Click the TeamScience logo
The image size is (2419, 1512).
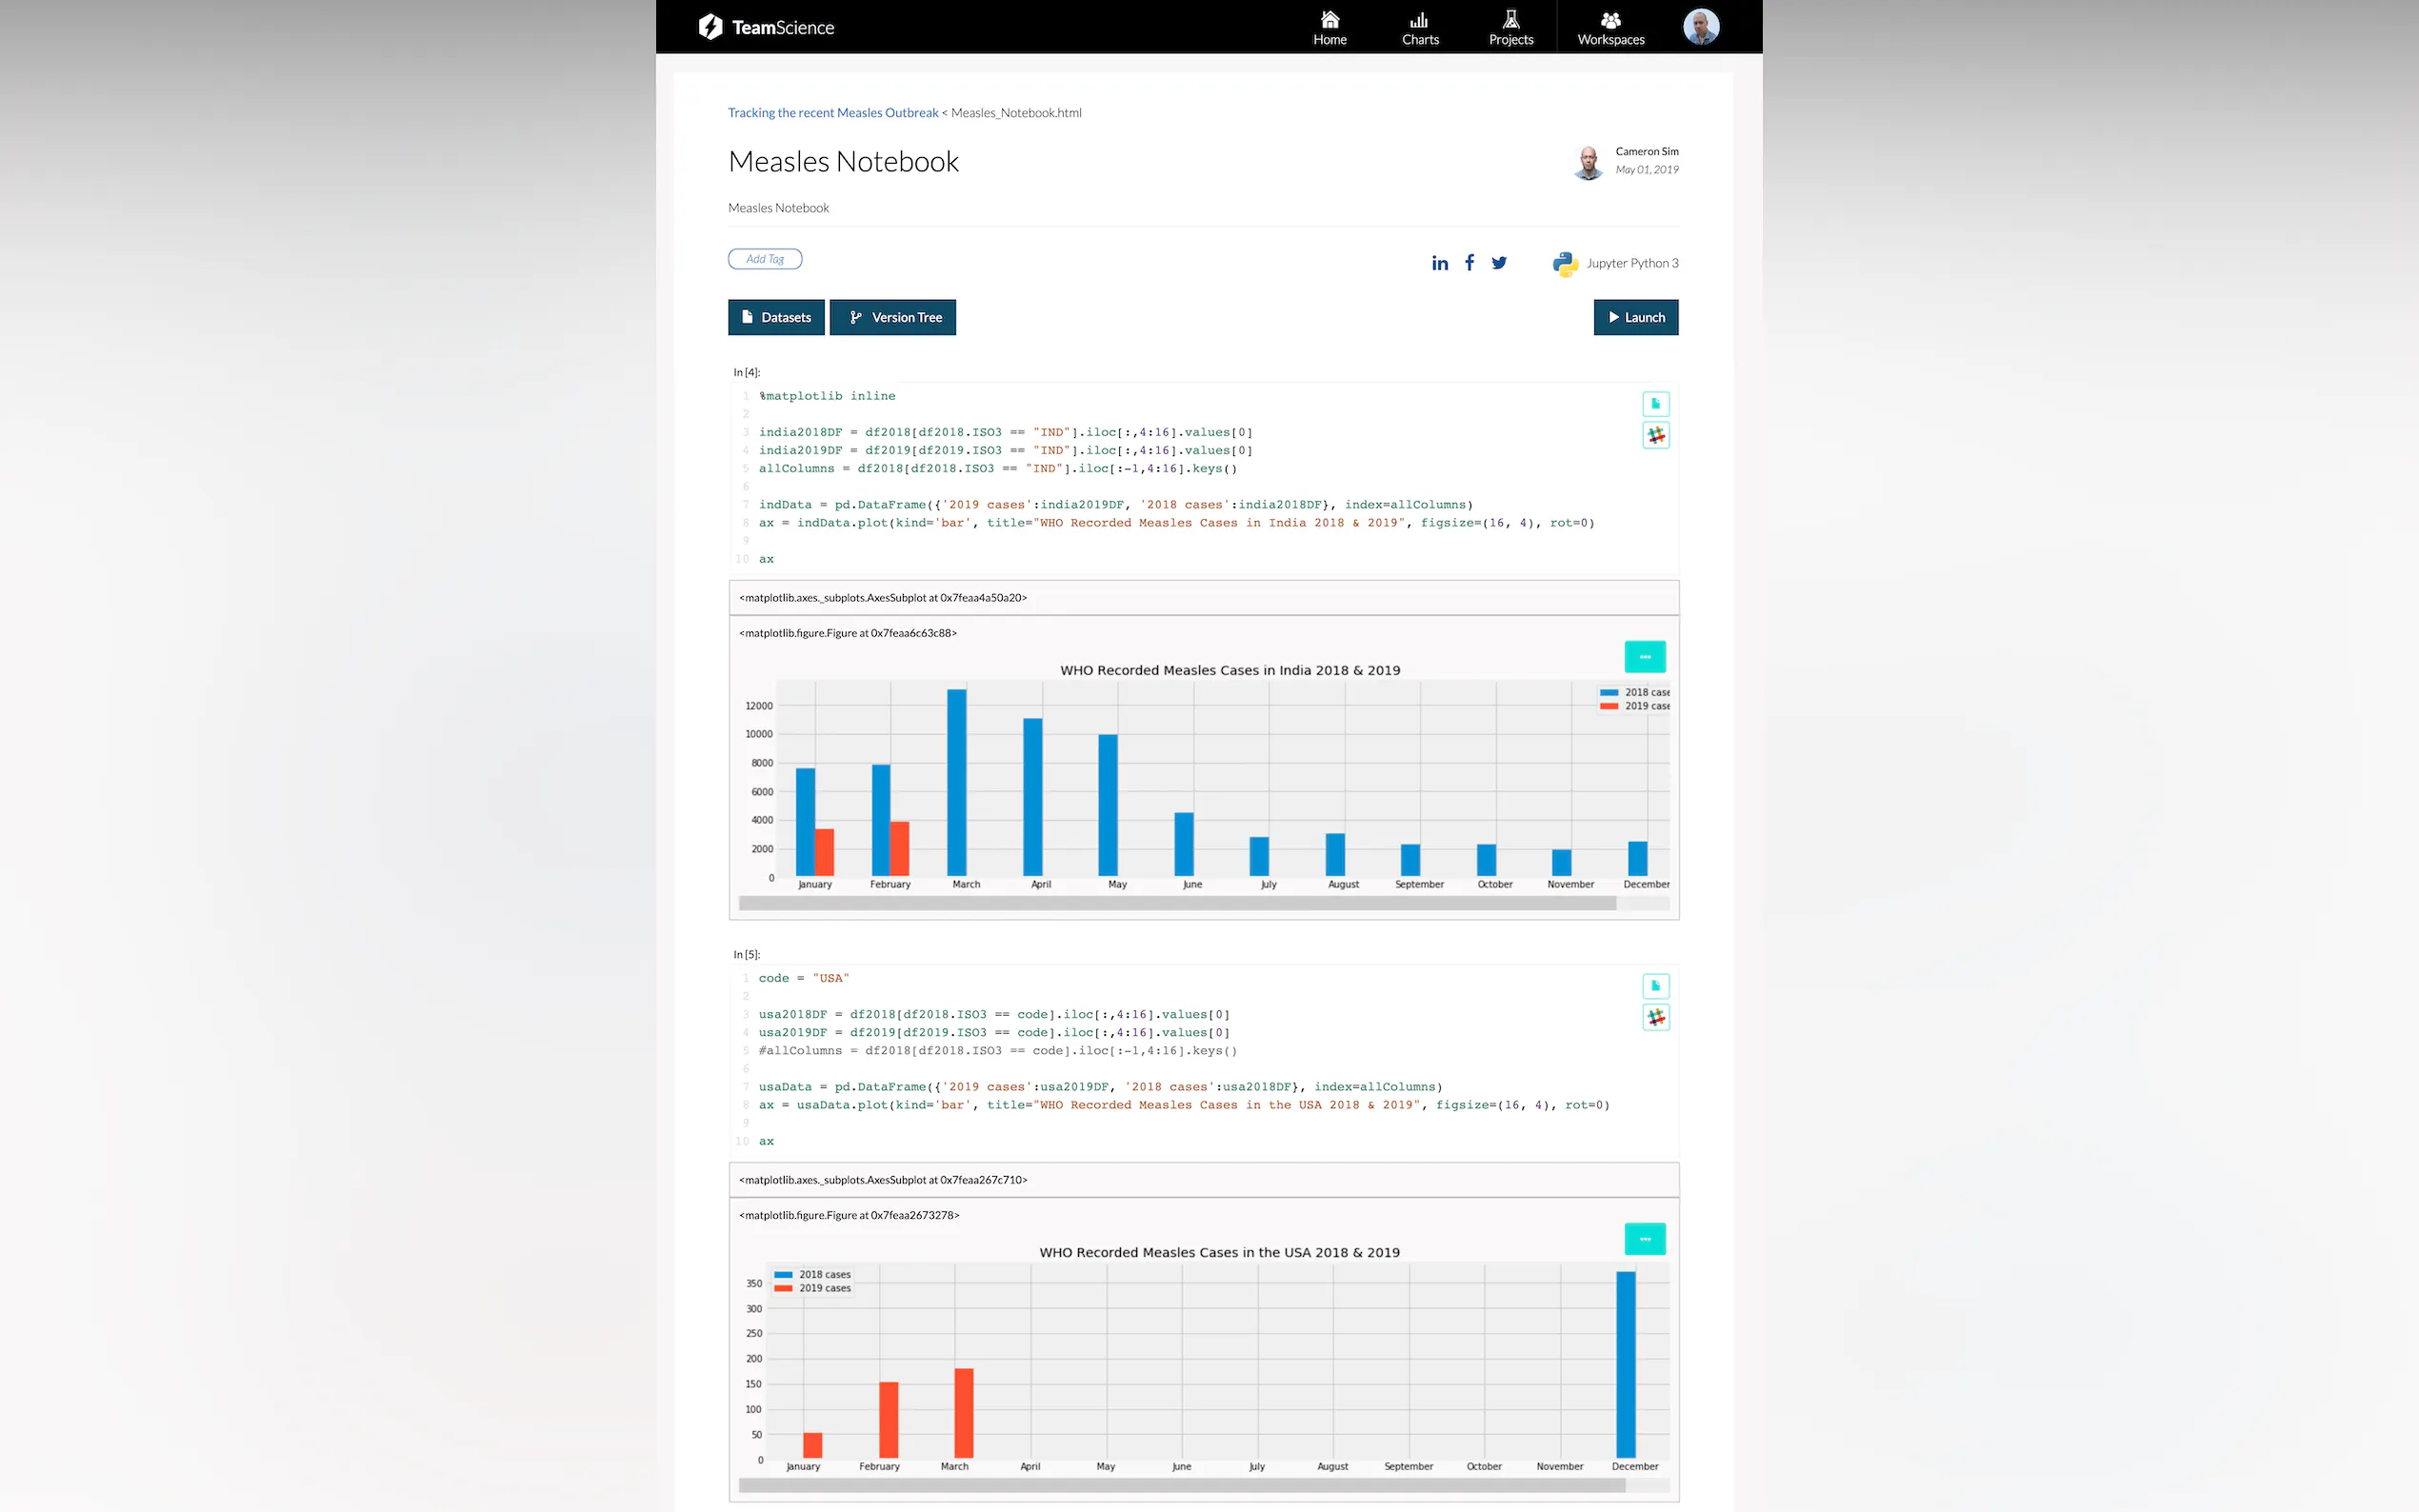click(x=766, y=27)
